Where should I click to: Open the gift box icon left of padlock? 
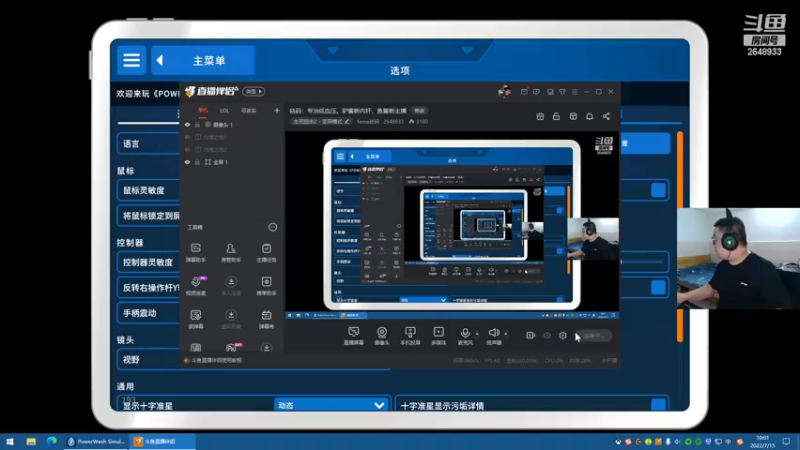pyautogui.click(x=540, y=116)
